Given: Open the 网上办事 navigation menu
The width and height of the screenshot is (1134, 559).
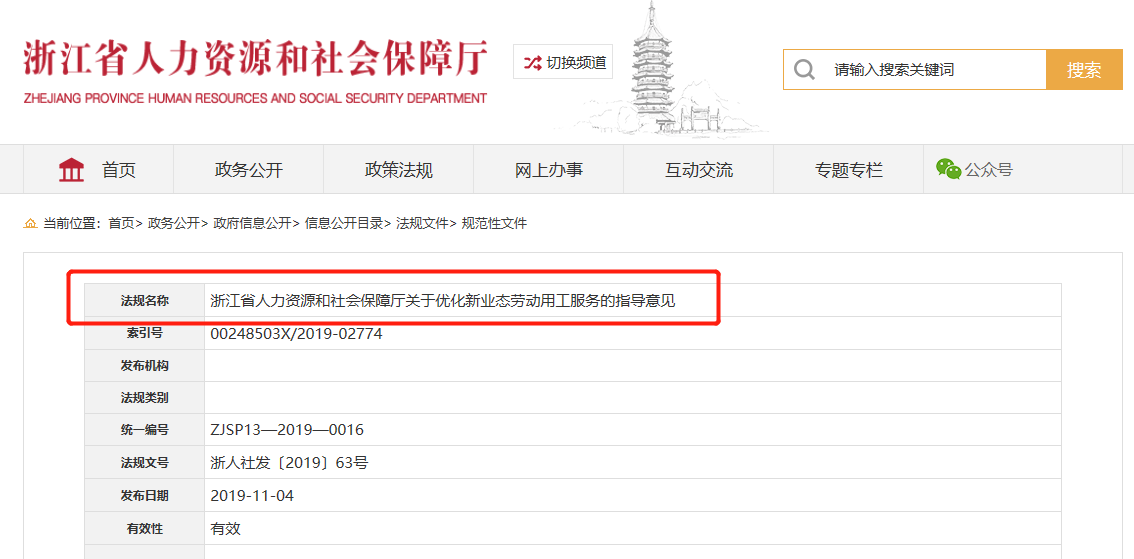Looking at the screenshot, I should click(549, 170).
